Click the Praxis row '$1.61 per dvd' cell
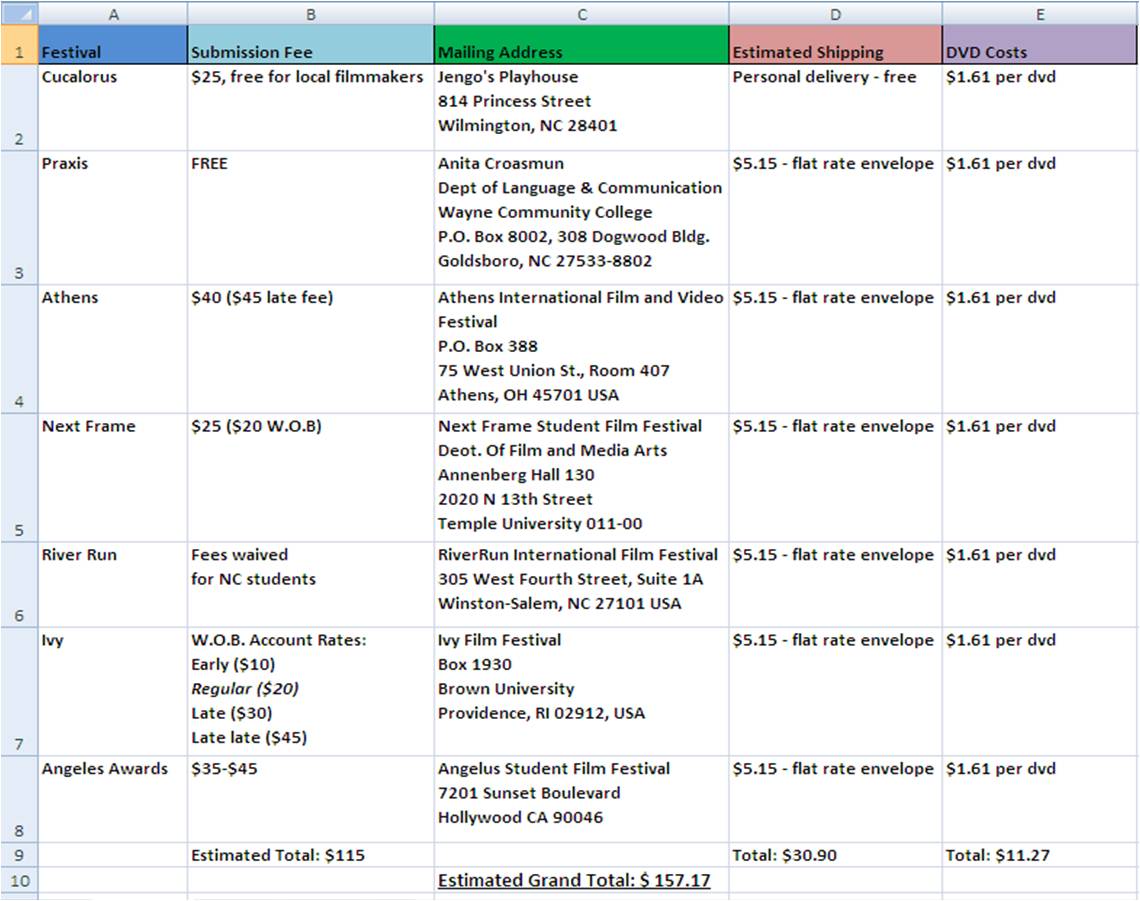This screenshot has height=901, width=1140. pyautogui.click(x=1040, y=218)
